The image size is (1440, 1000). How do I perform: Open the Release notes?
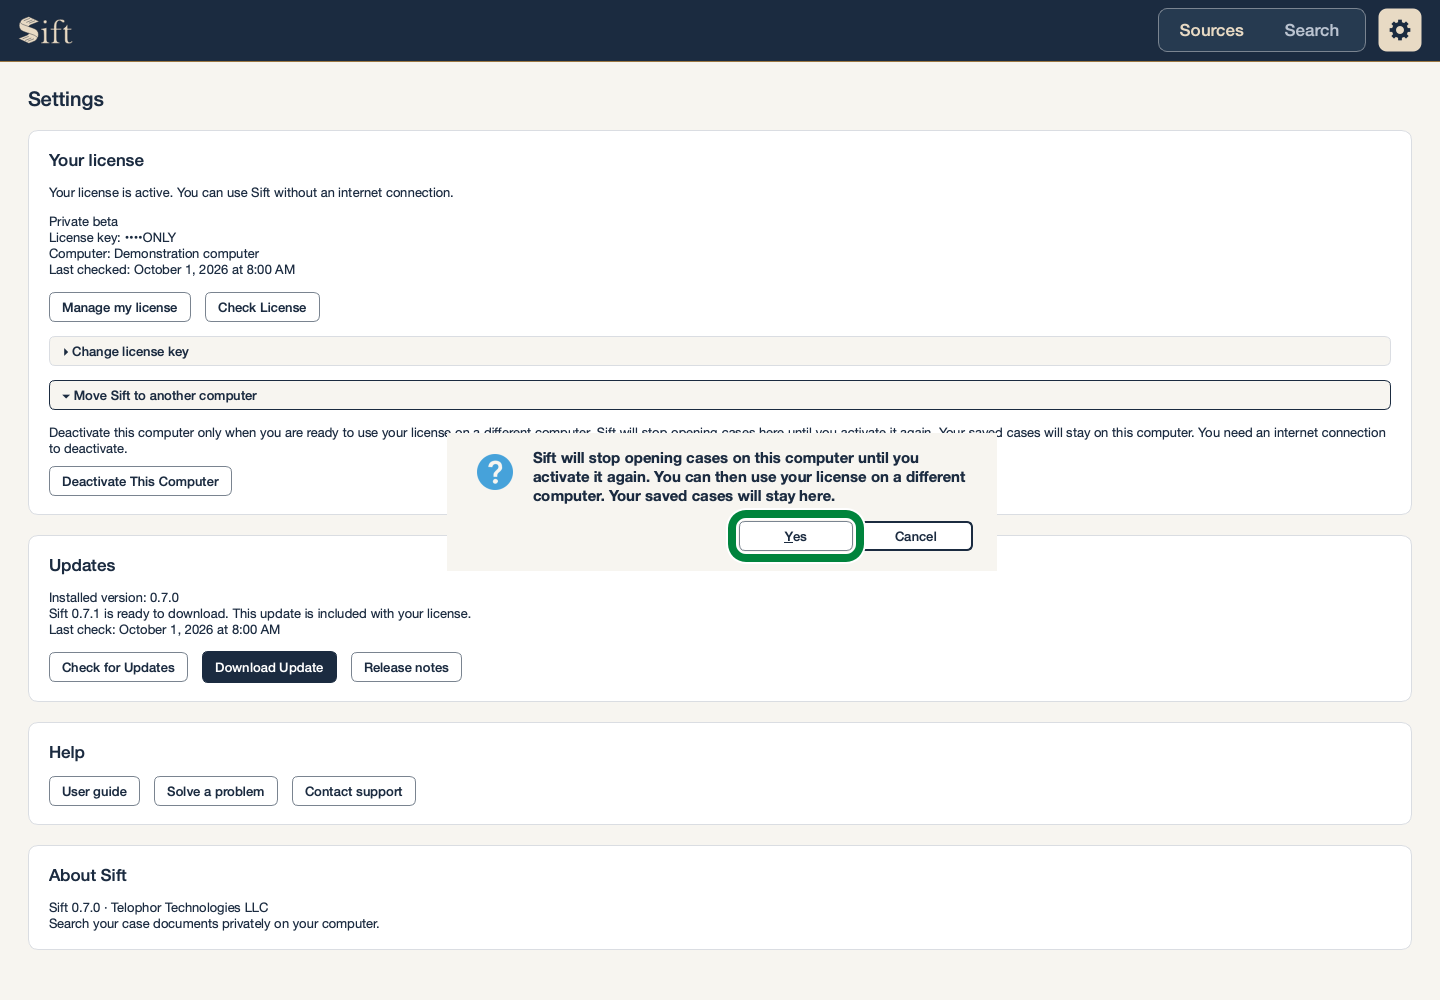tap(406, 667)
